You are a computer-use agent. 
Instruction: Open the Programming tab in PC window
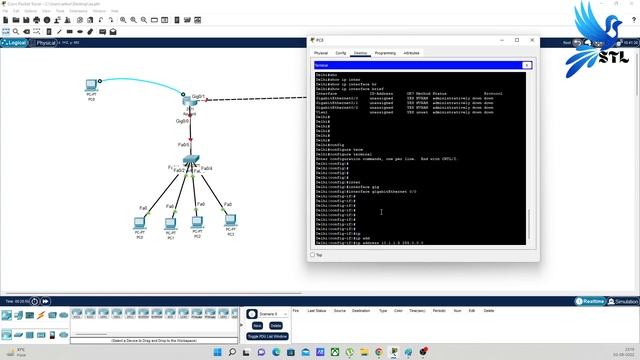pos(385,53)
